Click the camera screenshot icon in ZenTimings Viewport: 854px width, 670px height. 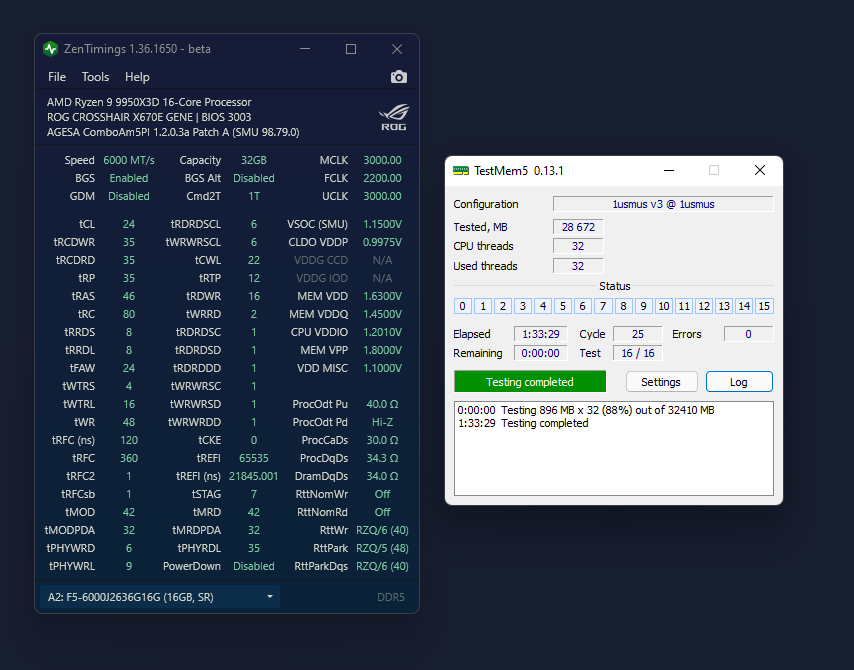[398, 77]
